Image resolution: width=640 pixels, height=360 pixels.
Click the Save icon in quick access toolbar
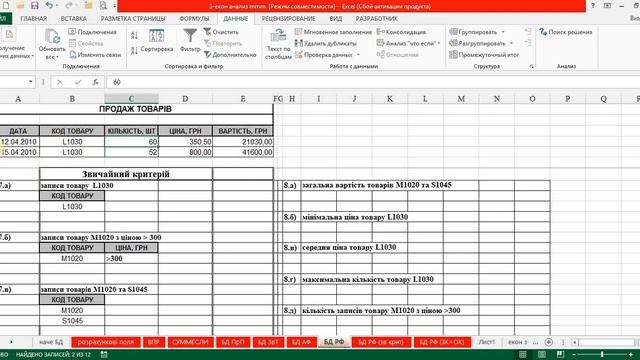coord(34,6)
